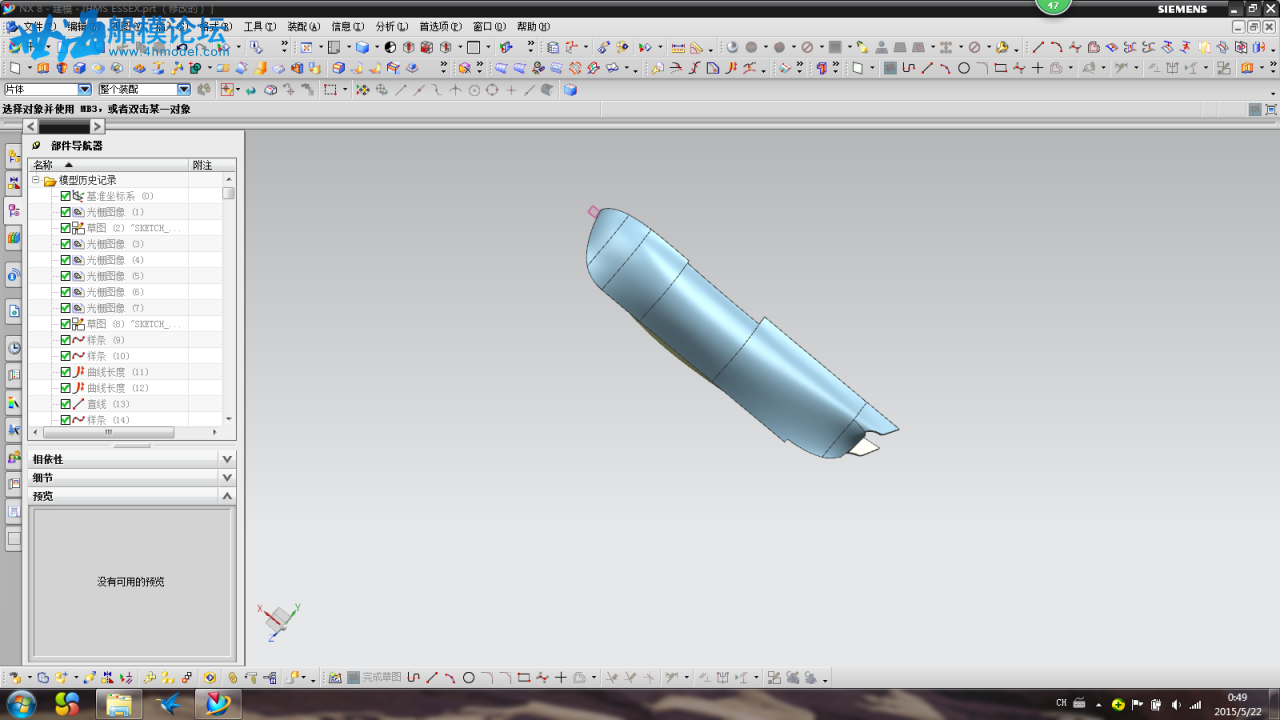1280x720 pixels.
Task: Click the Line tool in bottom sketch toolbar
Action: [x=432, y=677]
